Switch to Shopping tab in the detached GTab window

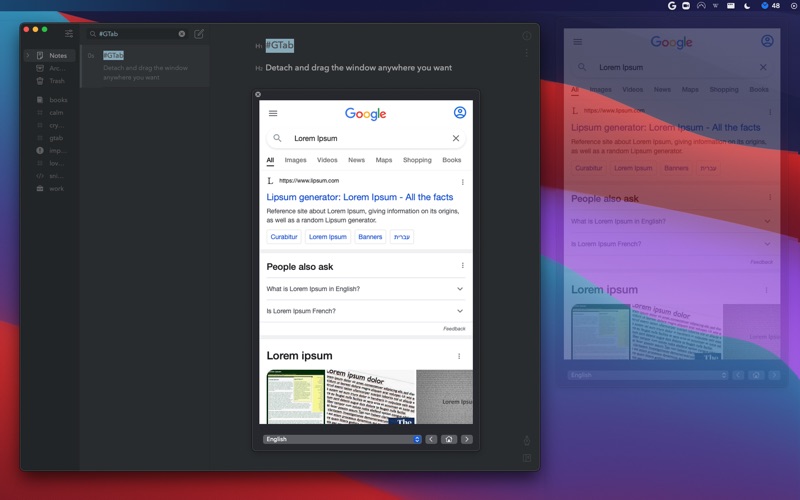pyautogui.click(x=723, y=89)
